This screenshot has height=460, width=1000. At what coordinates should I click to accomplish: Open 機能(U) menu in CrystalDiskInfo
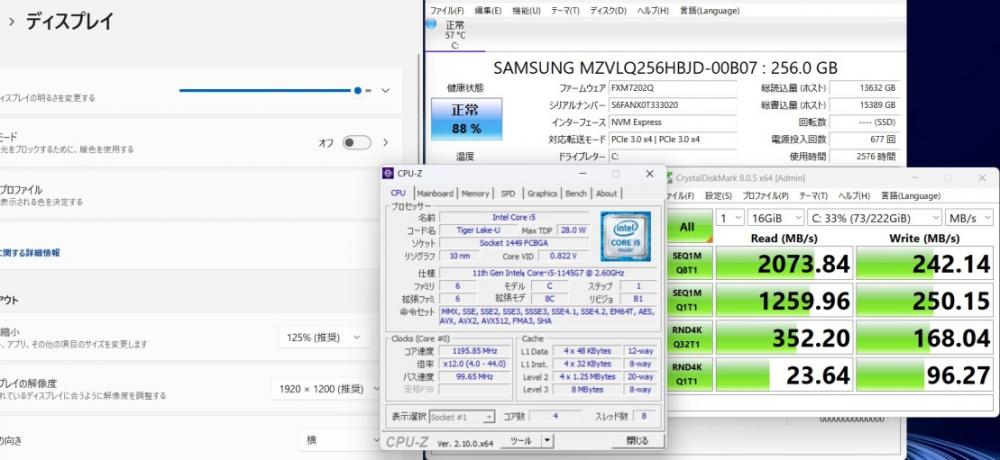[527, 11]
